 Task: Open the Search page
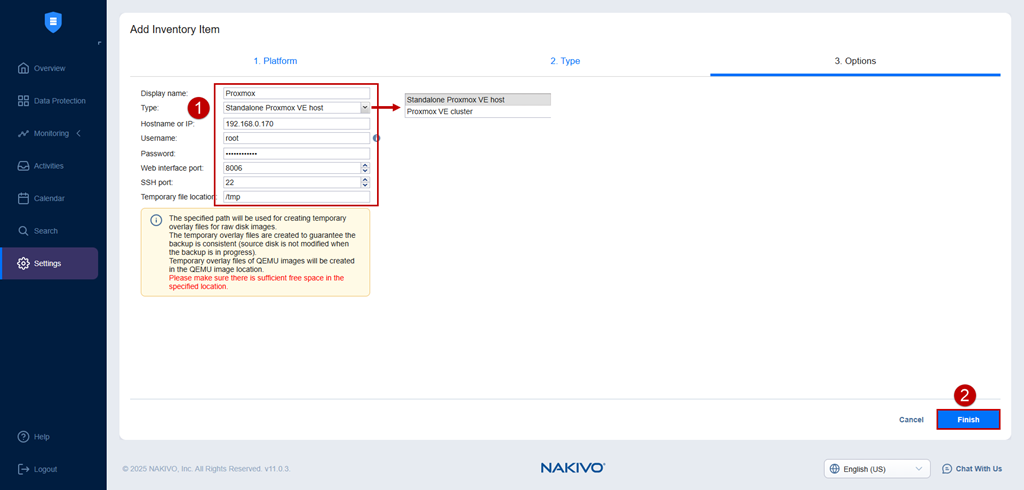[38, 231]
